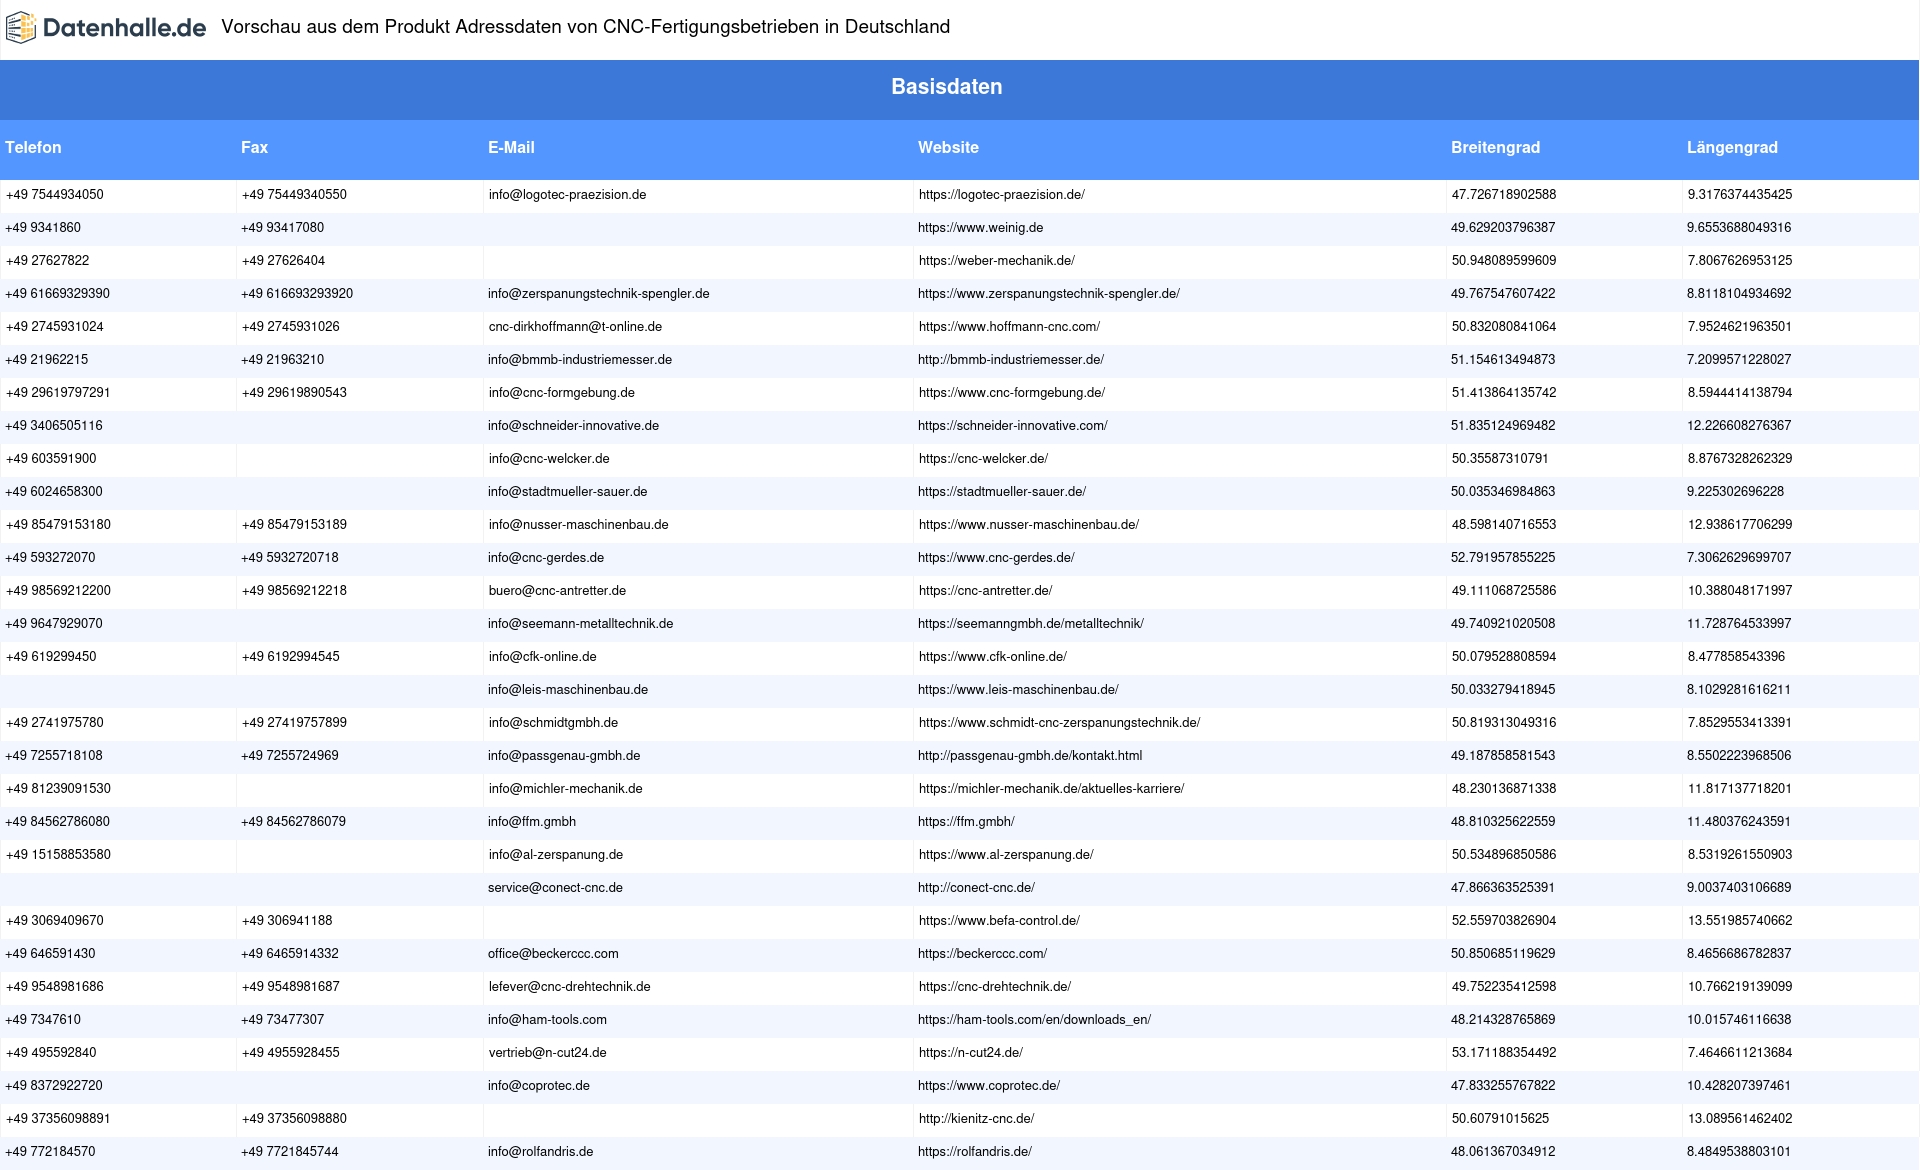Click fax number +49 29619890543
Viewport: 1920px width, 1170px height.
[x=294, y=393]
